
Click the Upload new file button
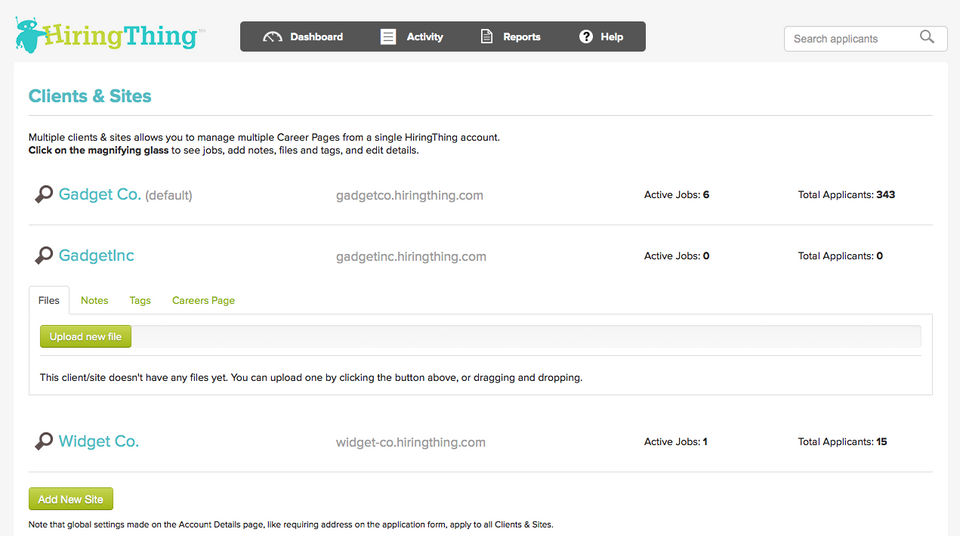(x=86, y=336)
